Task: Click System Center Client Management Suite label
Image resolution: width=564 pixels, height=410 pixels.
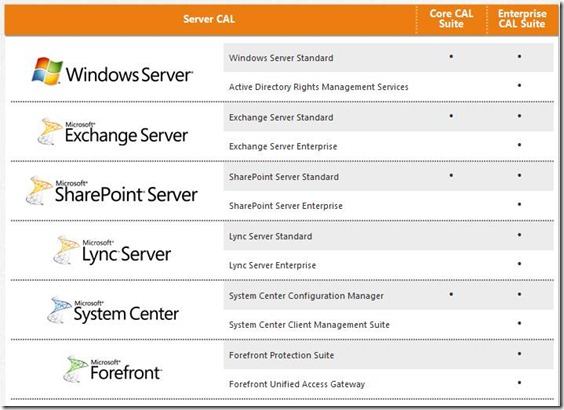Action: click(x=309, y=325)
